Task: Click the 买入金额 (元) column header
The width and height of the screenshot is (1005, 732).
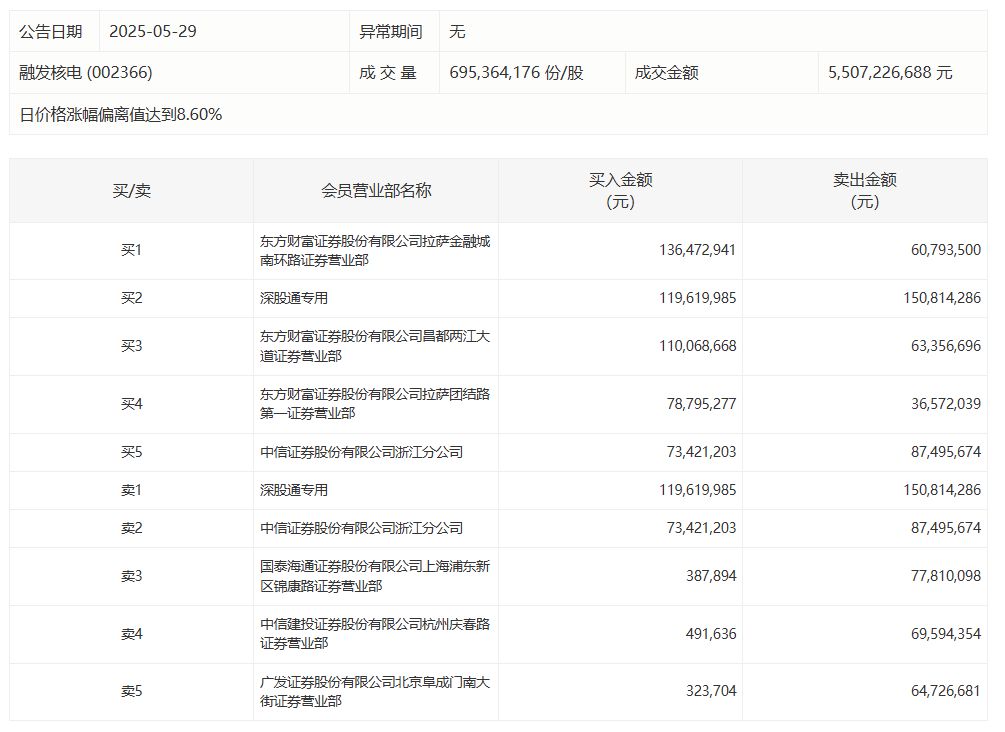Action: (620, 190)
